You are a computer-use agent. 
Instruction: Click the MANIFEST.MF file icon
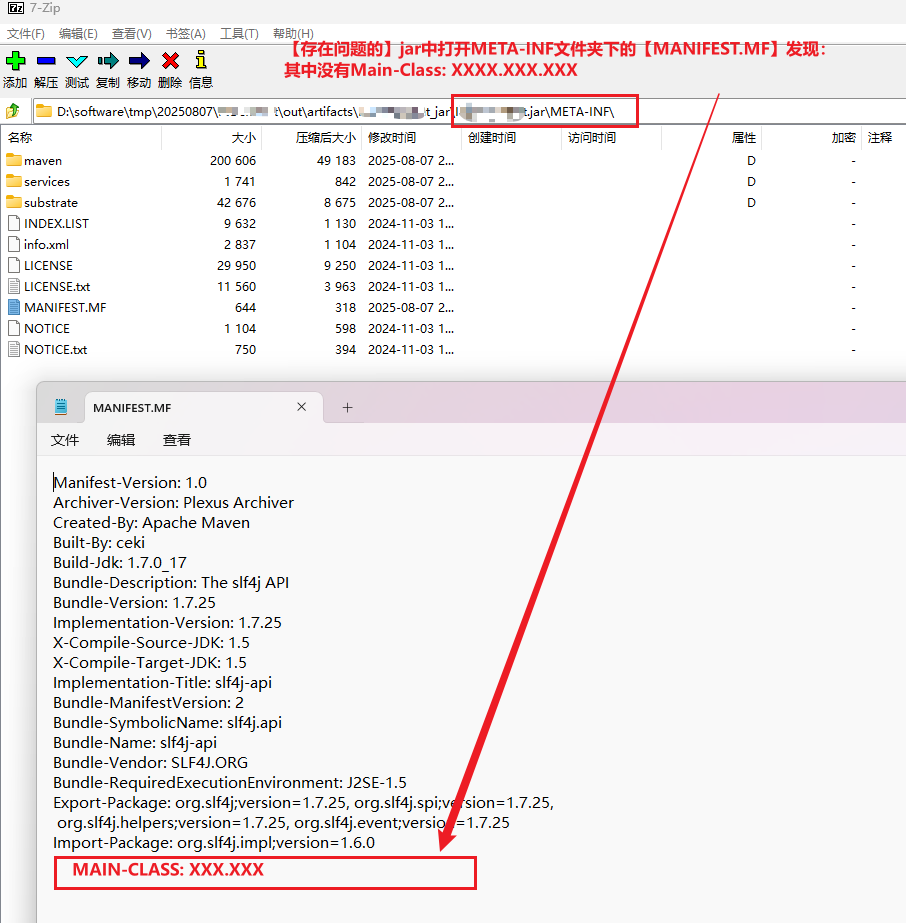14,307
